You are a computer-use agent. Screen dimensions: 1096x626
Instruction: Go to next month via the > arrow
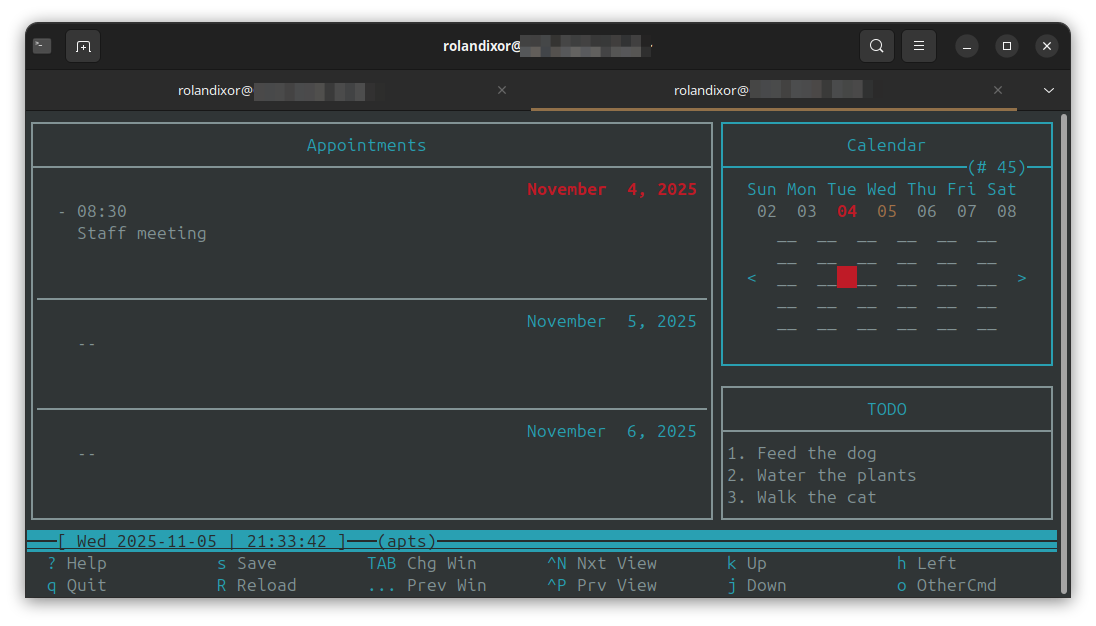[1022, 277]
